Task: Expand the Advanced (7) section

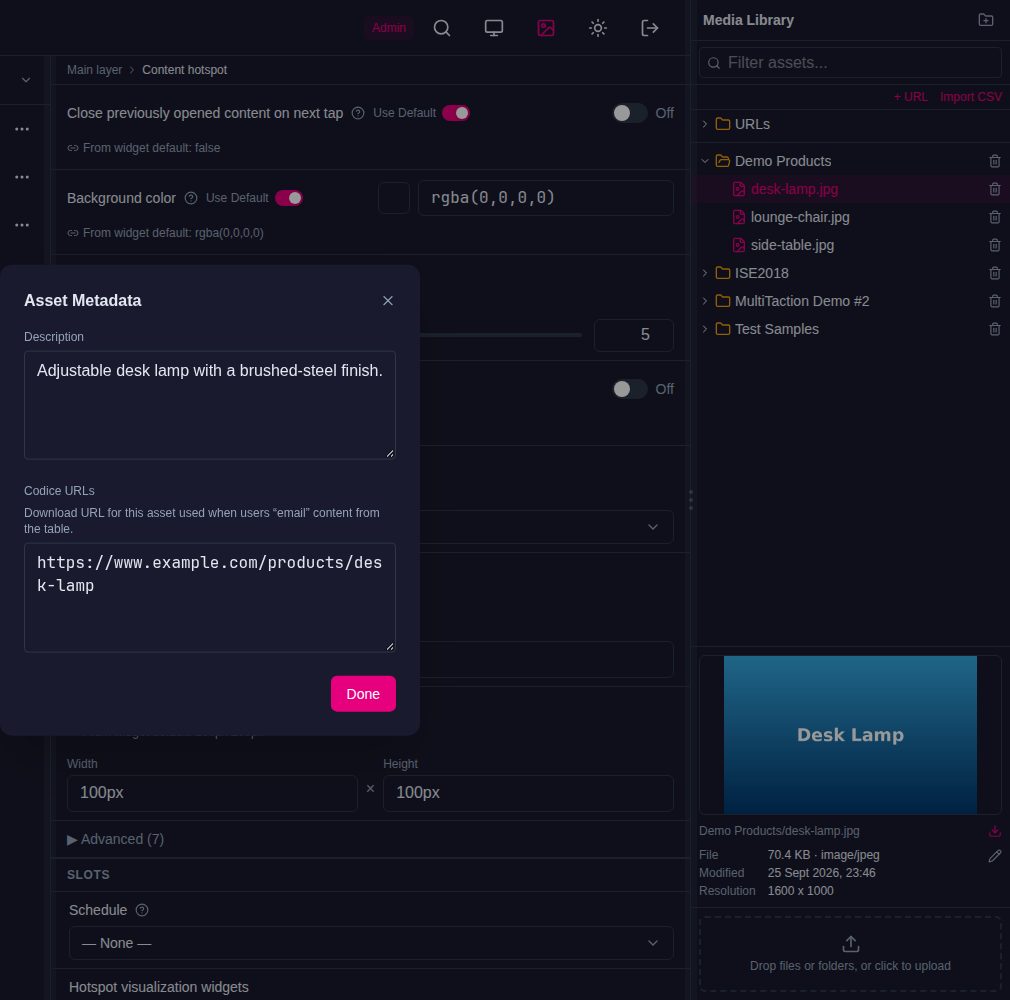Action: (115, 839)
